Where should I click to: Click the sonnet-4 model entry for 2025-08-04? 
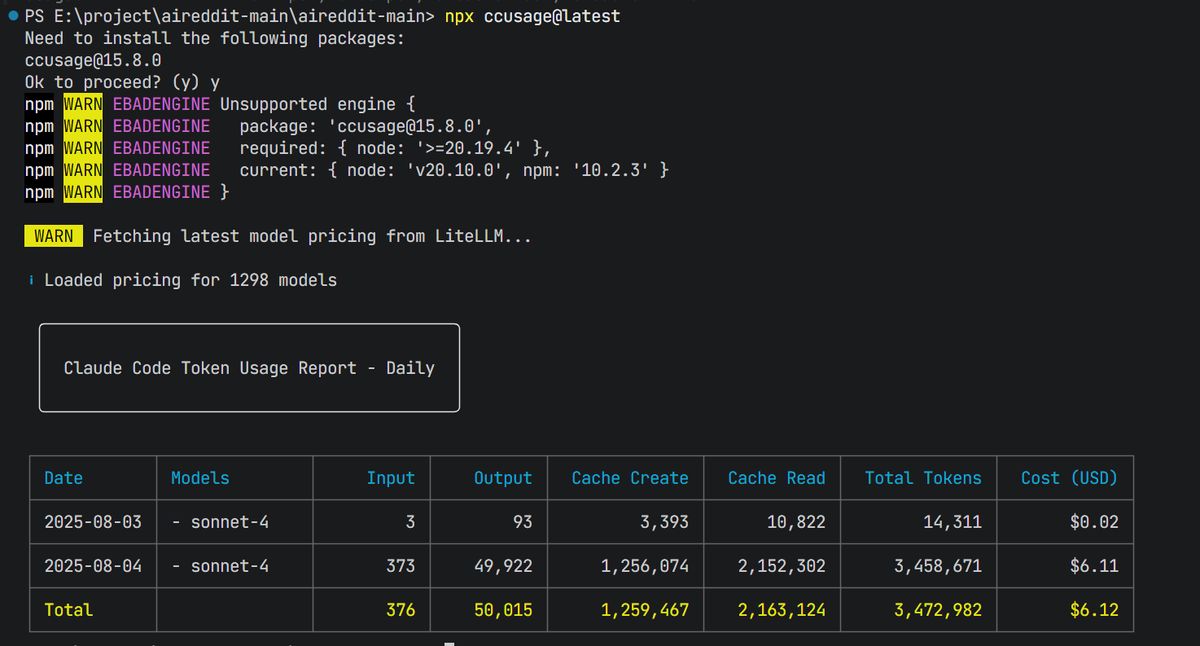[x=220, y=565]
